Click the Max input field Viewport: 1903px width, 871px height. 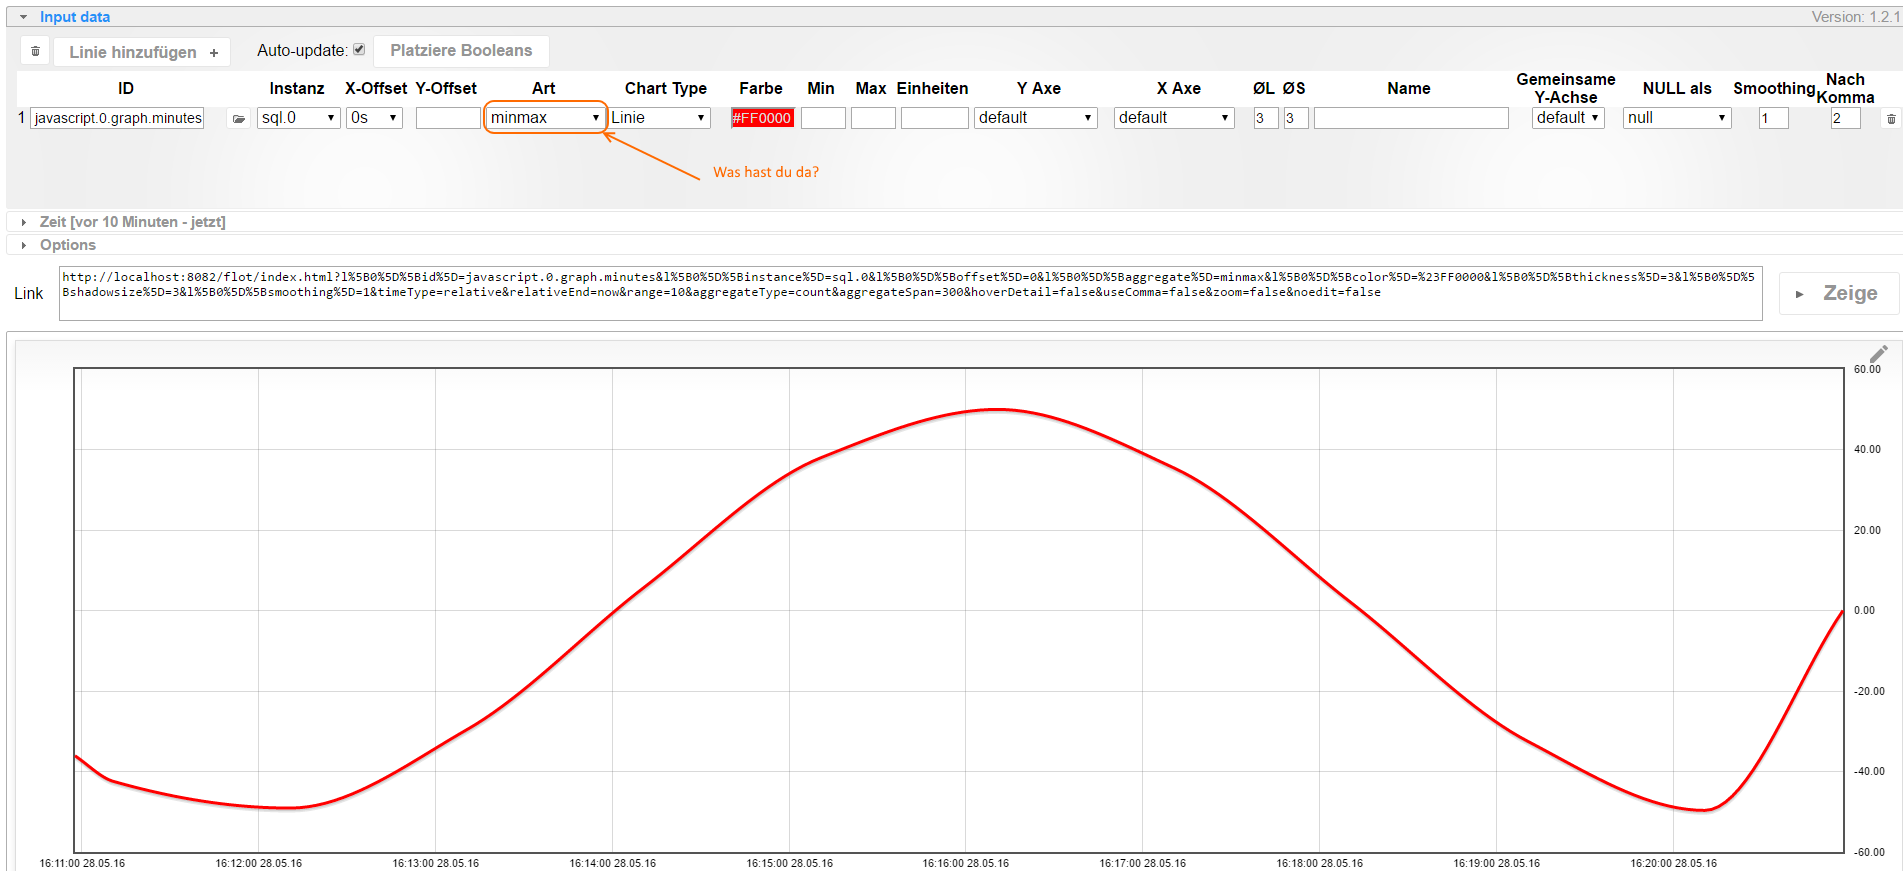873,118
